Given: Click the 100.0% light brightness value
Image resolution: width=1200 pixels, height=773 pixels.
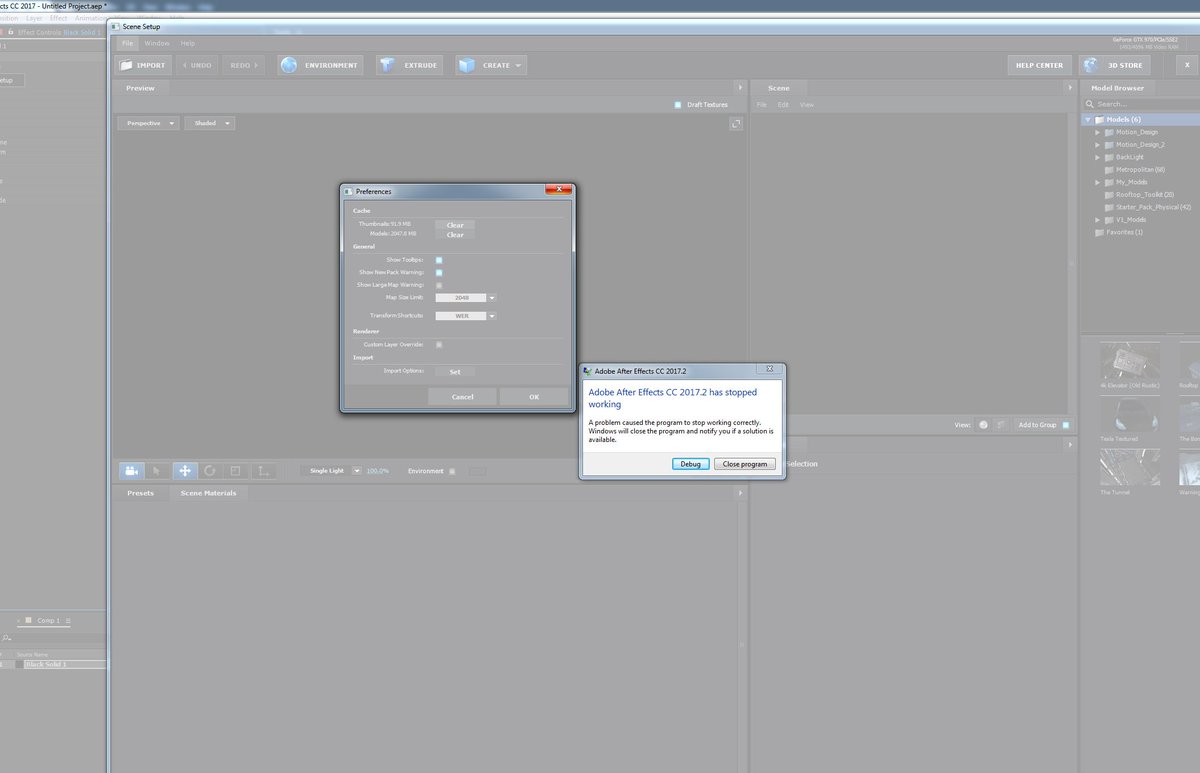Looking at the screenshot, I should [x=378, y=470].
